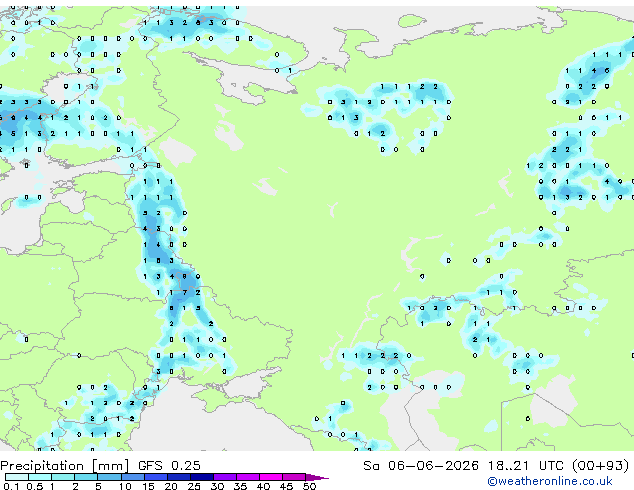Click the '25' legend value
634x490 pixels.
(x=194, y=486)
